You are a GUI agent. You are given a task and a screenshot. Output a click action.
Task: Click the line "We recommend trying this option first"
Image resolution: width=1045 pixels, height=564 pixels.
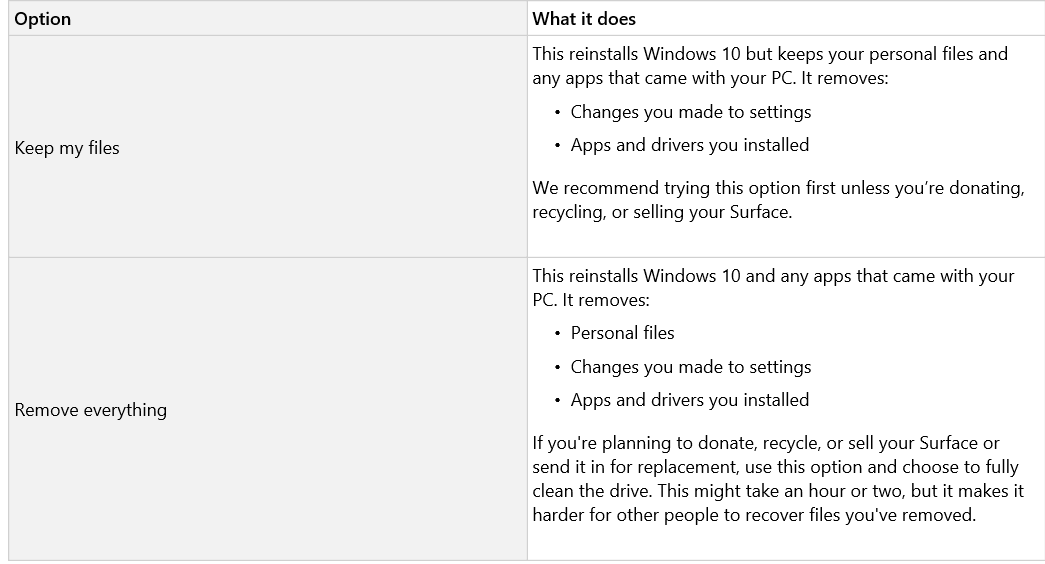click(778, 188)
